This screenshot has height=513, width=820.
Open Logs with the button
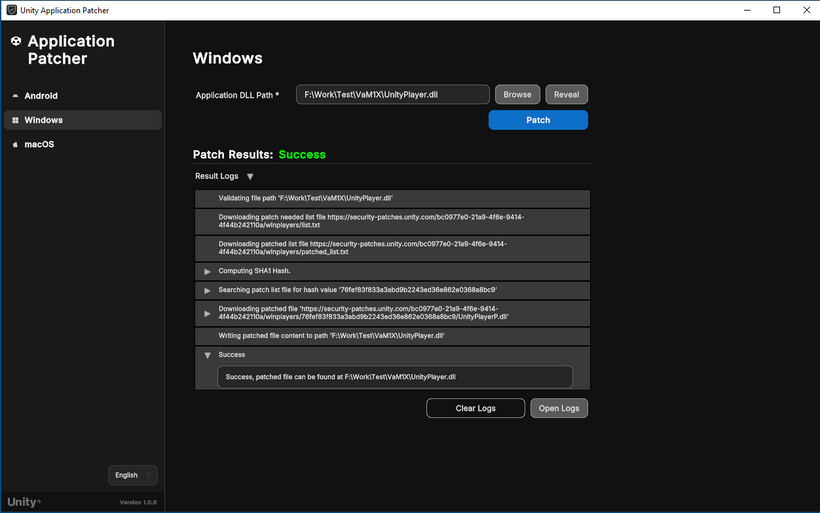point(559,408)
